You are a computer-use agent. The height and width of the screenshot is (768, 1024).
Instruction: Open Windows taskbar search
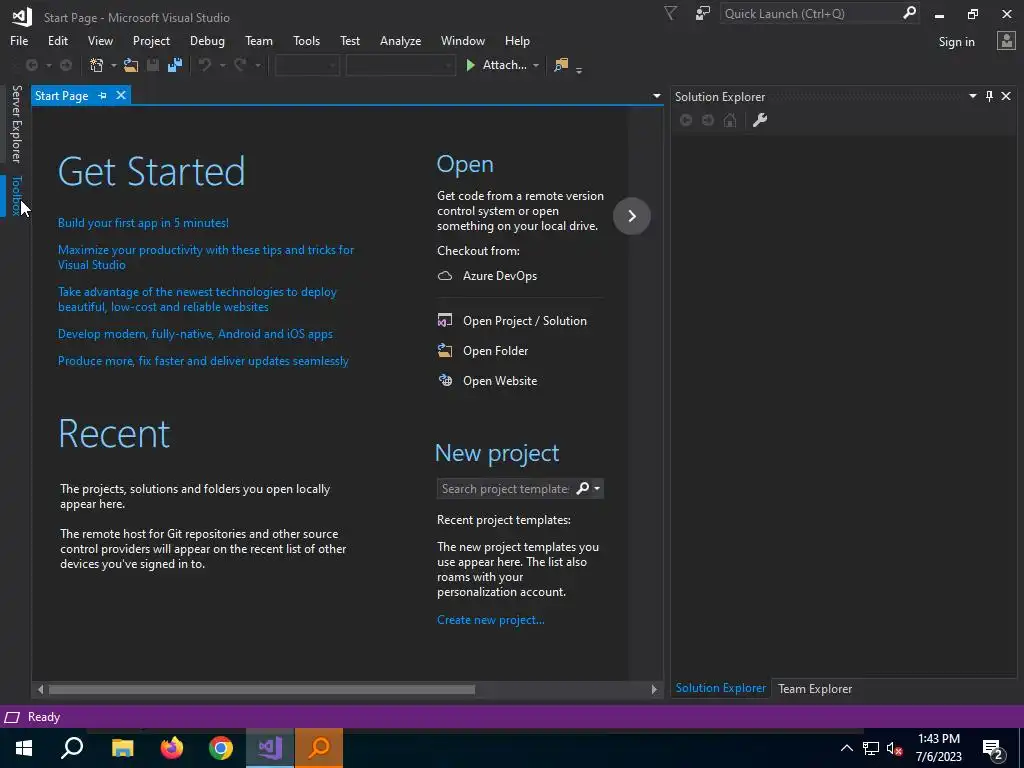pyautogui.click(x=72, y=748)
